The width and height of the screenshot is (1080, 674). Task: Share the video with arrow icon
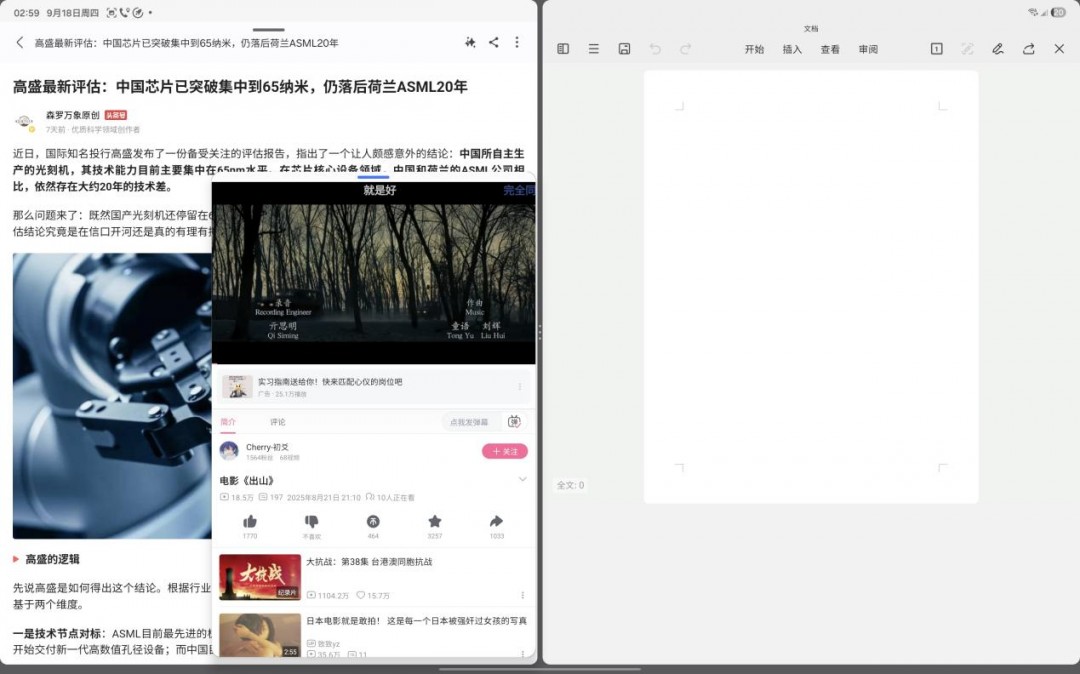click(x=497, y=521)
